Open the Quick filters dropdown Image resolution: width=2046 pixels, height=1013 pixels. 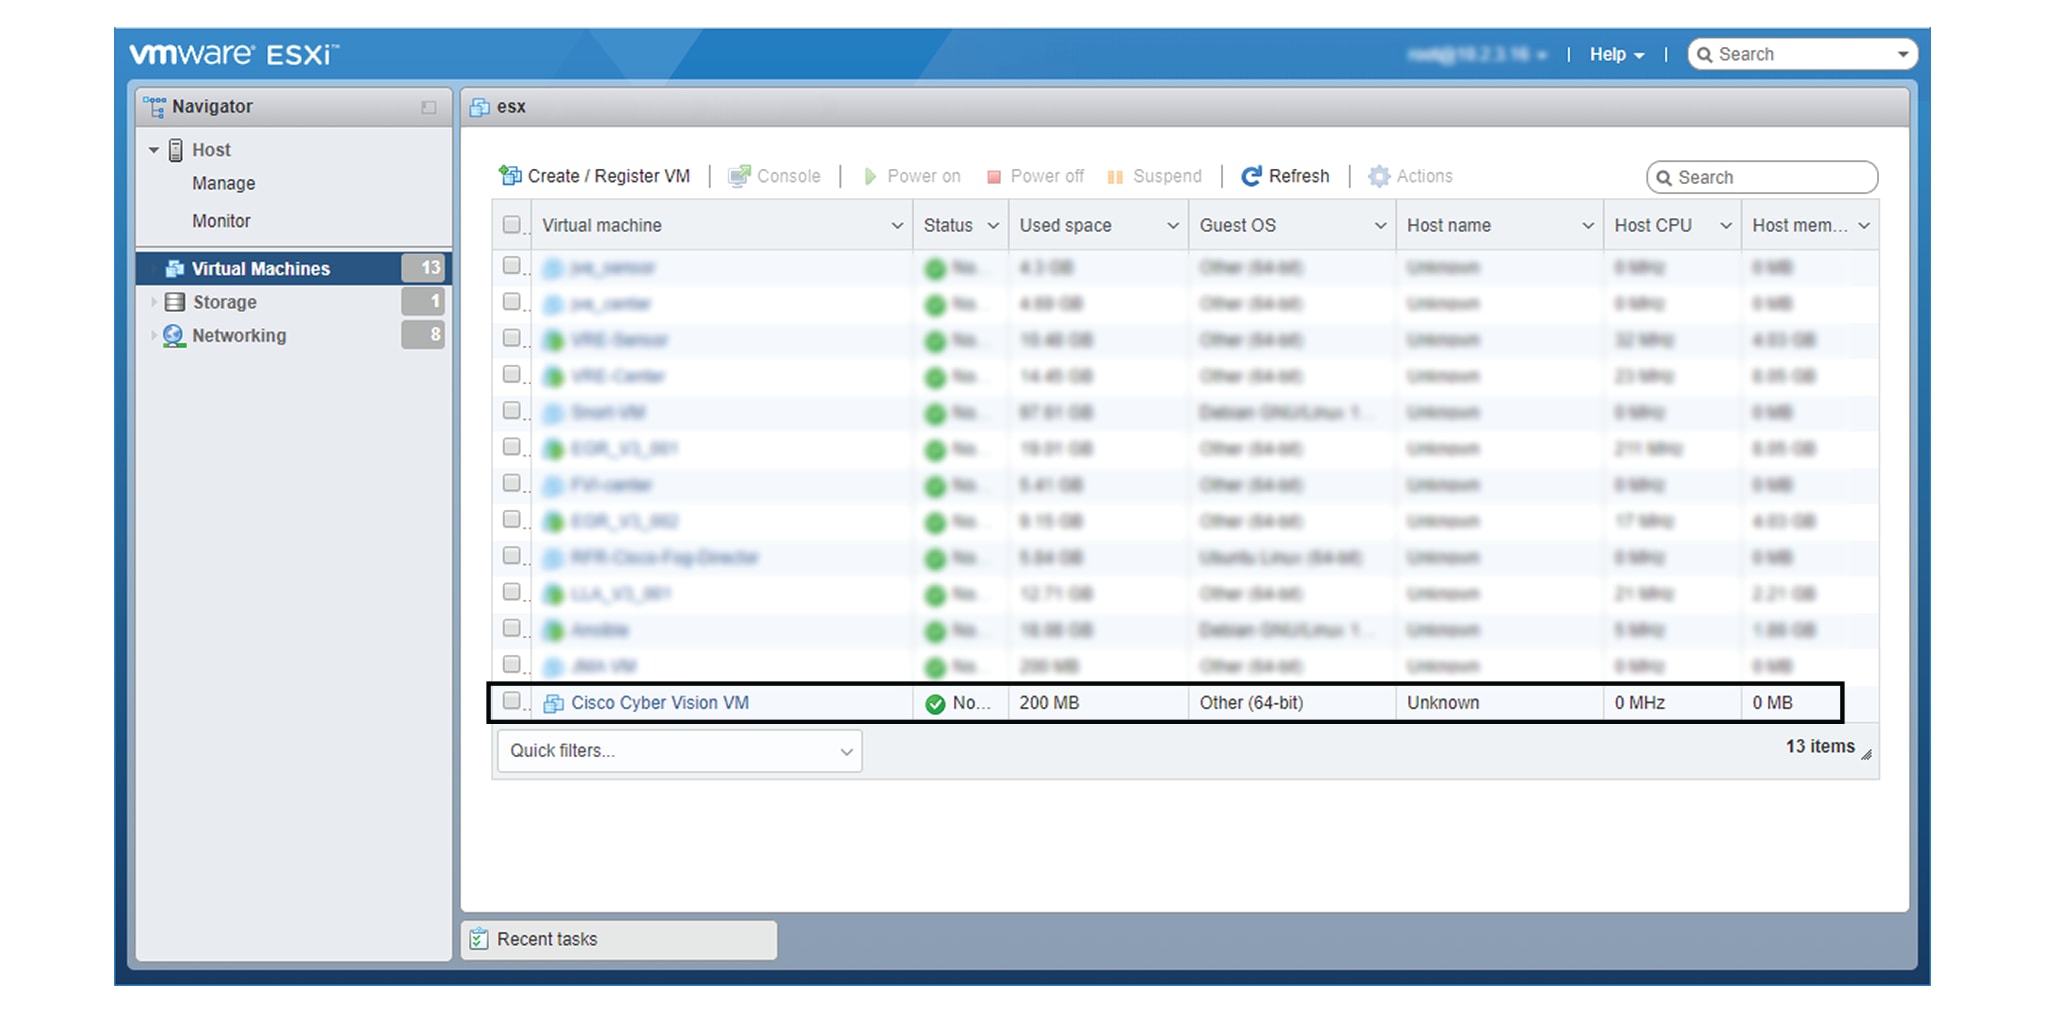tap(679, 750)
